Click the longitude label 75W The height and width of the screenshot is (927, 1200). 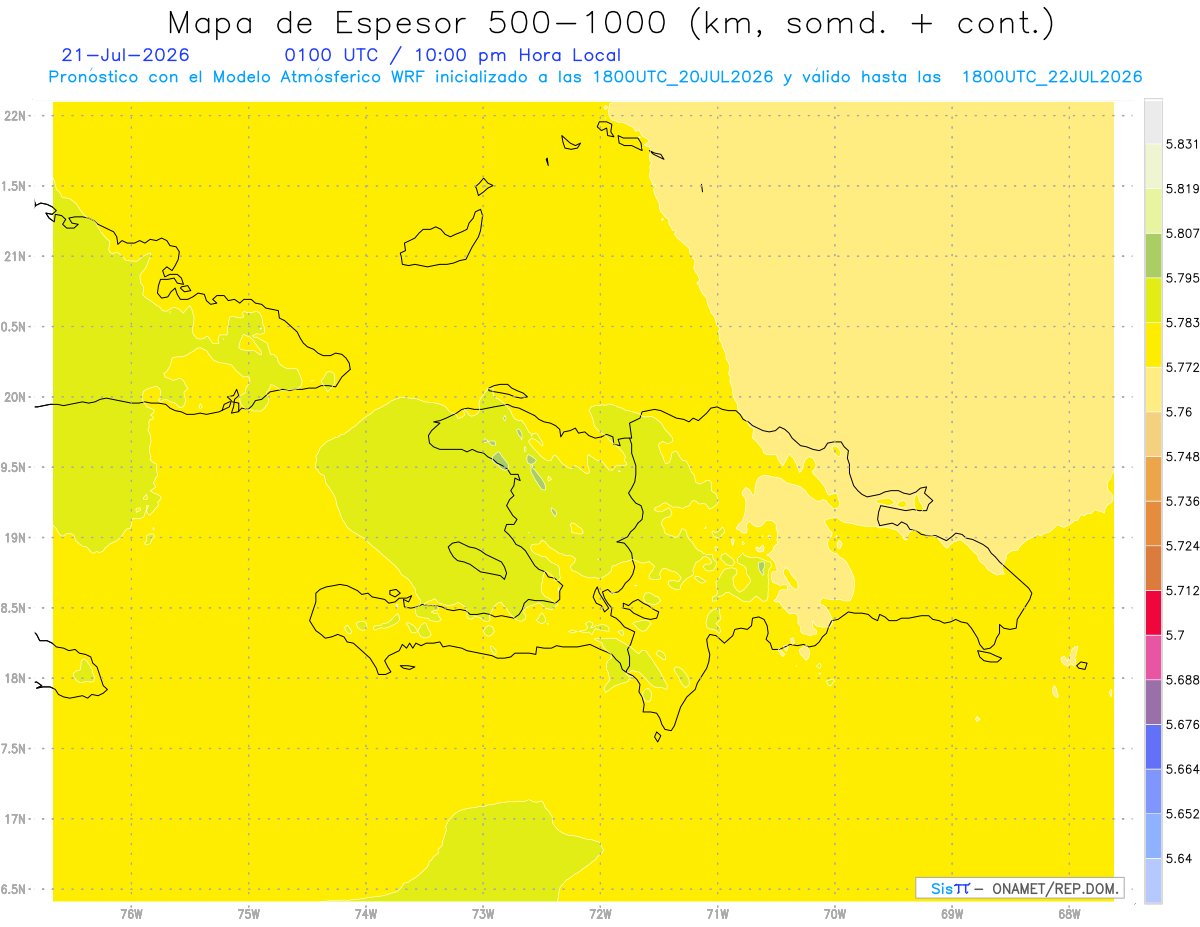(248, 913)
